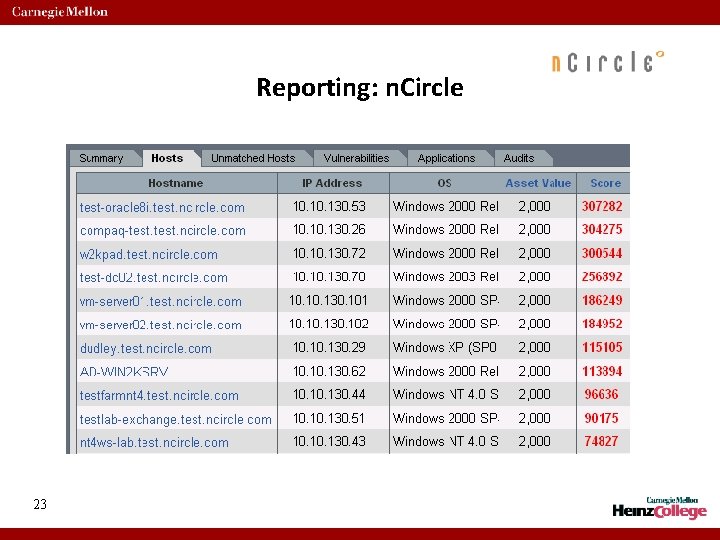Select IP address 10.10.130.29
The height and width of the screenshot is (540, 720).
(x=329, y=348)
